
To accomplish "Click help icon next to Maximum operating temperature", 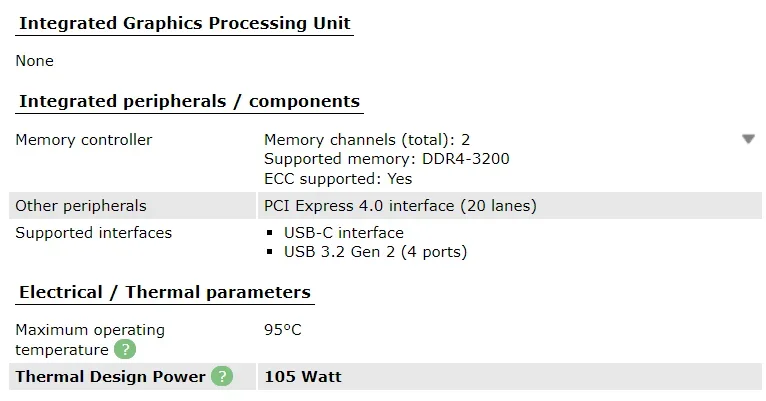I will (125, 350).
